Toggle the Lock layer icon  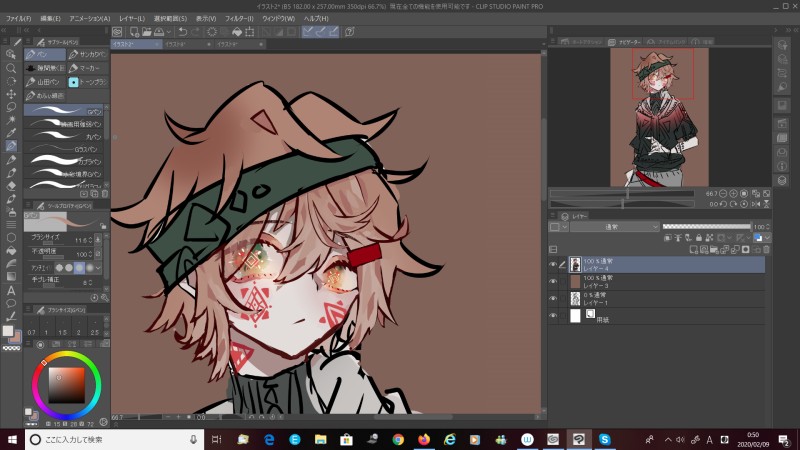pyautogui.click(x=699, y=238)
